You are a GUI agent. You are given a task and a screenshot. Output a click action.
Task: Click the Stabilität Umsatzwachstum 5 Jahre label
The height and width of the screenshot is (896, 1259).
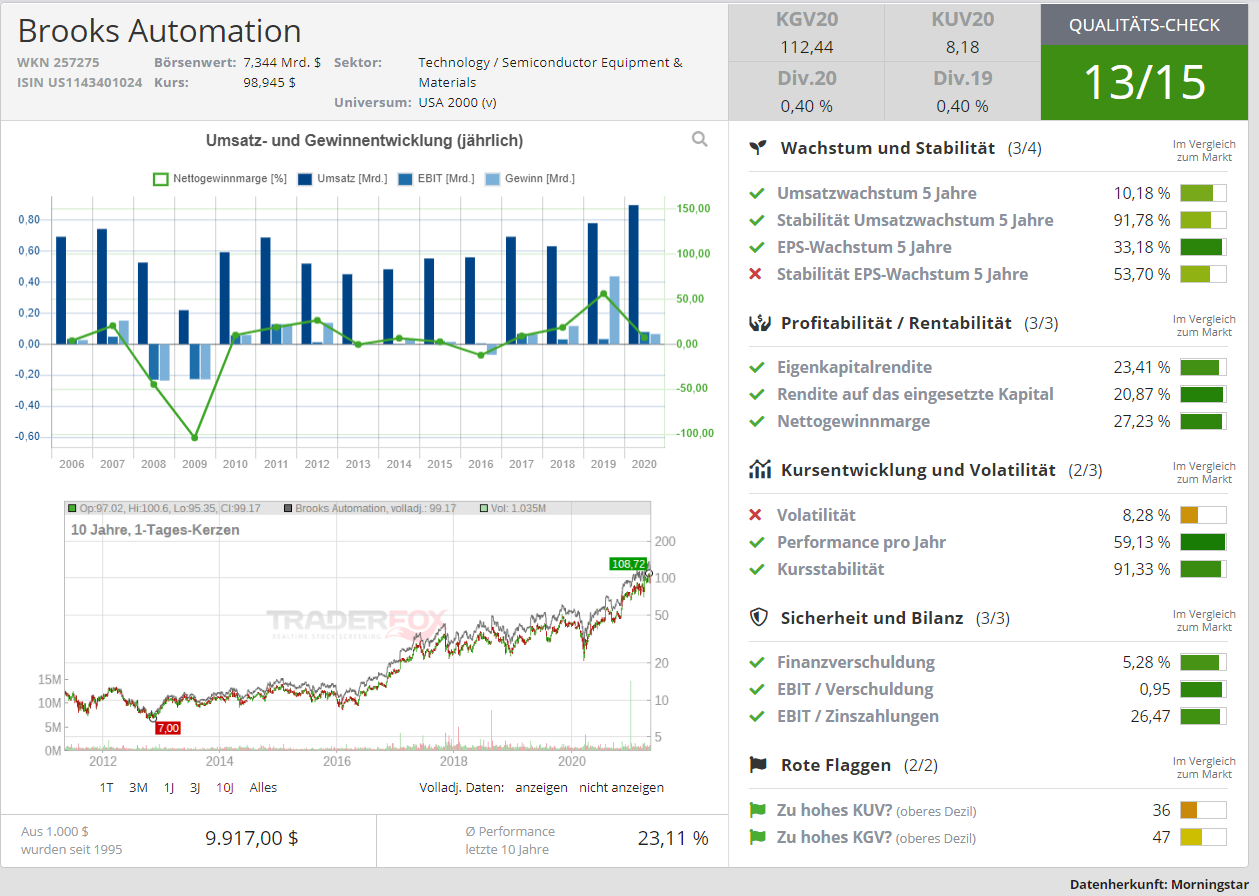click(x=915, y=220)
